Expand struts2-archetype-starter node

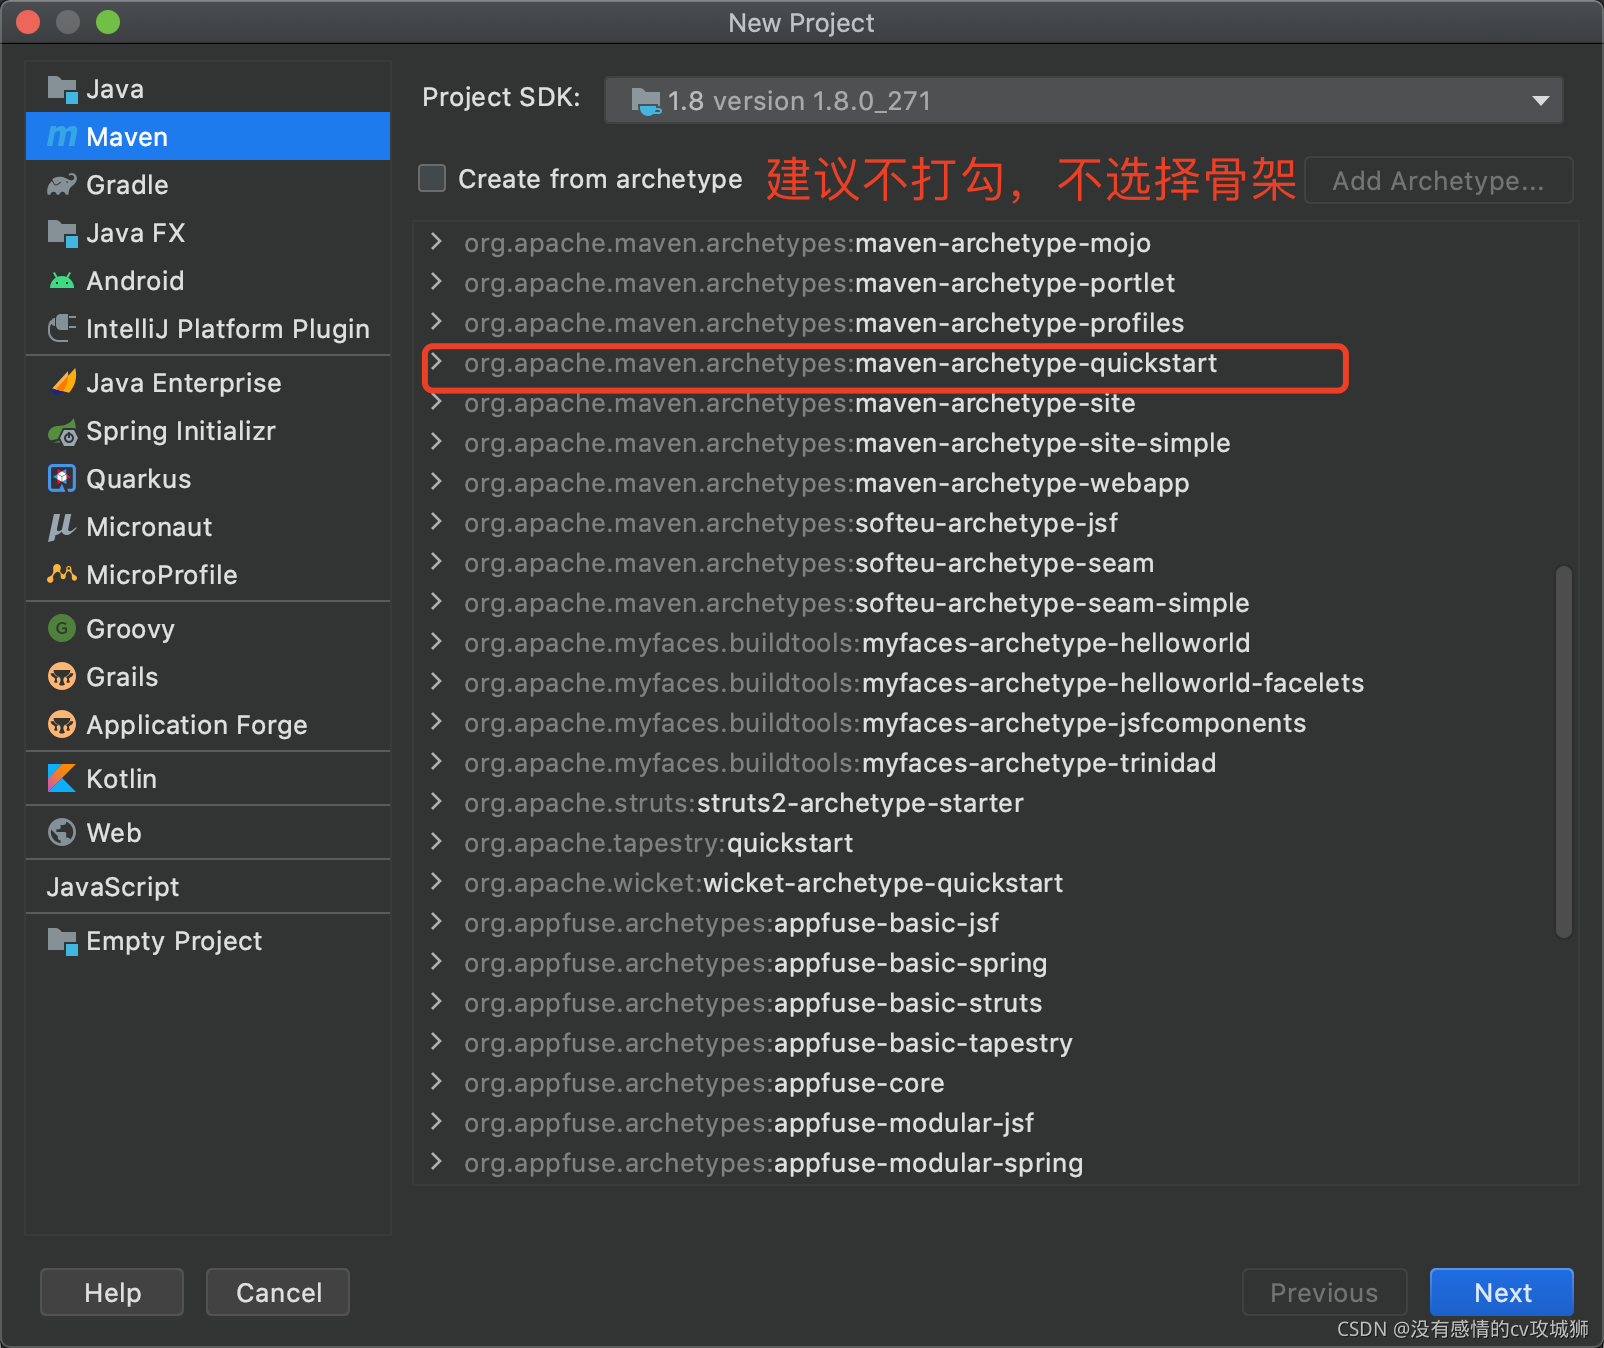coord(436,802)
